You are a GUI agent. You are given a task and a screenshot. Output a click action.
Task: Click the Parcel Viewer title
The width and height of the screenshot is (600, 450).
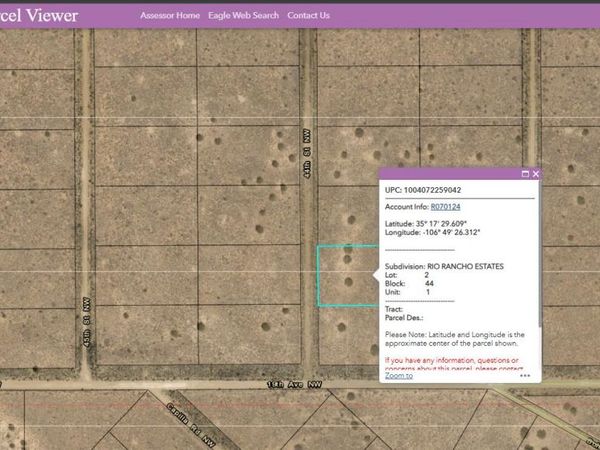click(39, 16)
